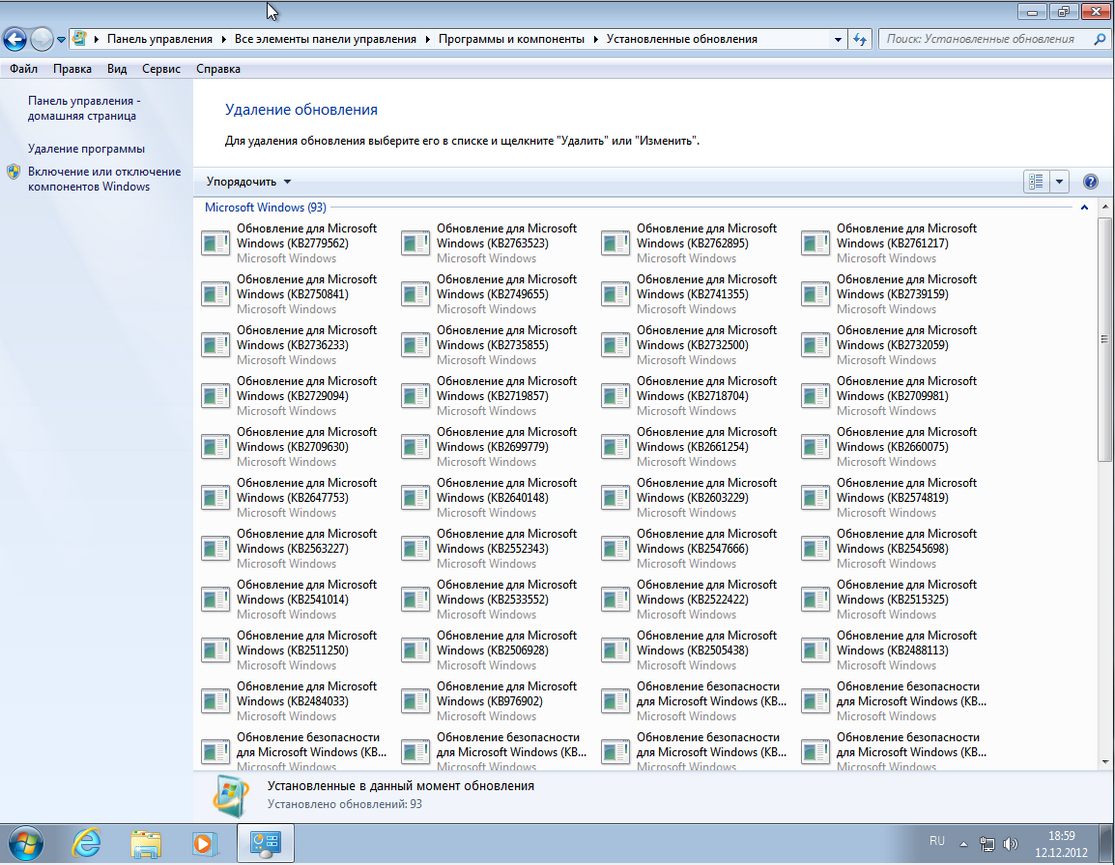This screenshot has width=1115, height=865.
Task: Select update icon for KB2741355
Action: (x=615, y=294)
